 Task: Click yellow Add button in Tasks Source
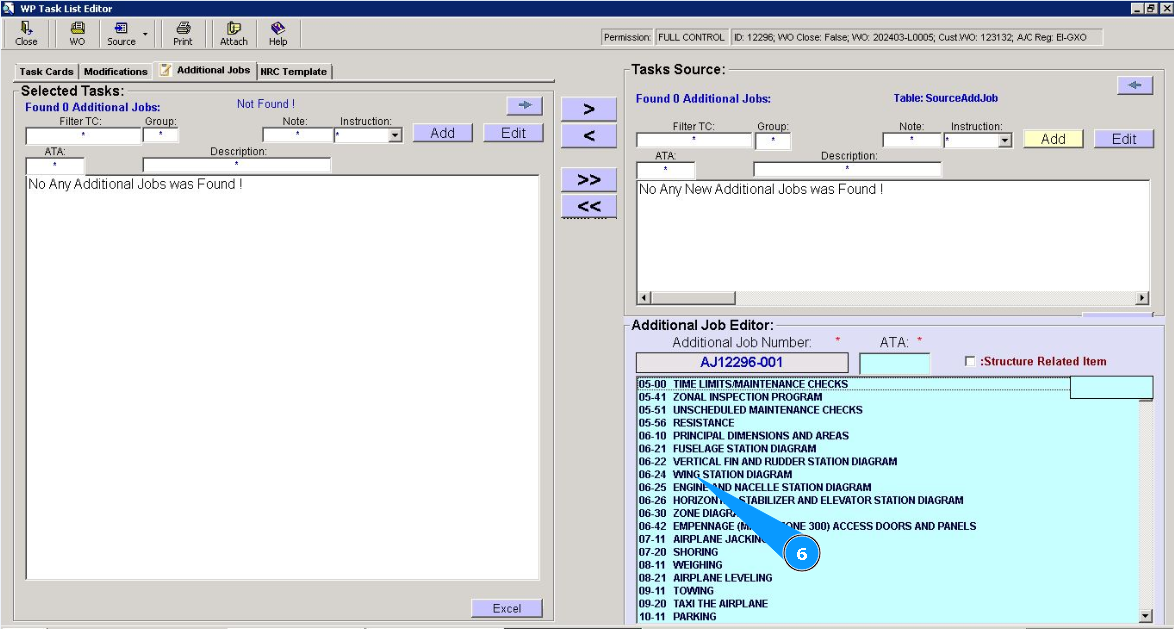coord(1053,139)
